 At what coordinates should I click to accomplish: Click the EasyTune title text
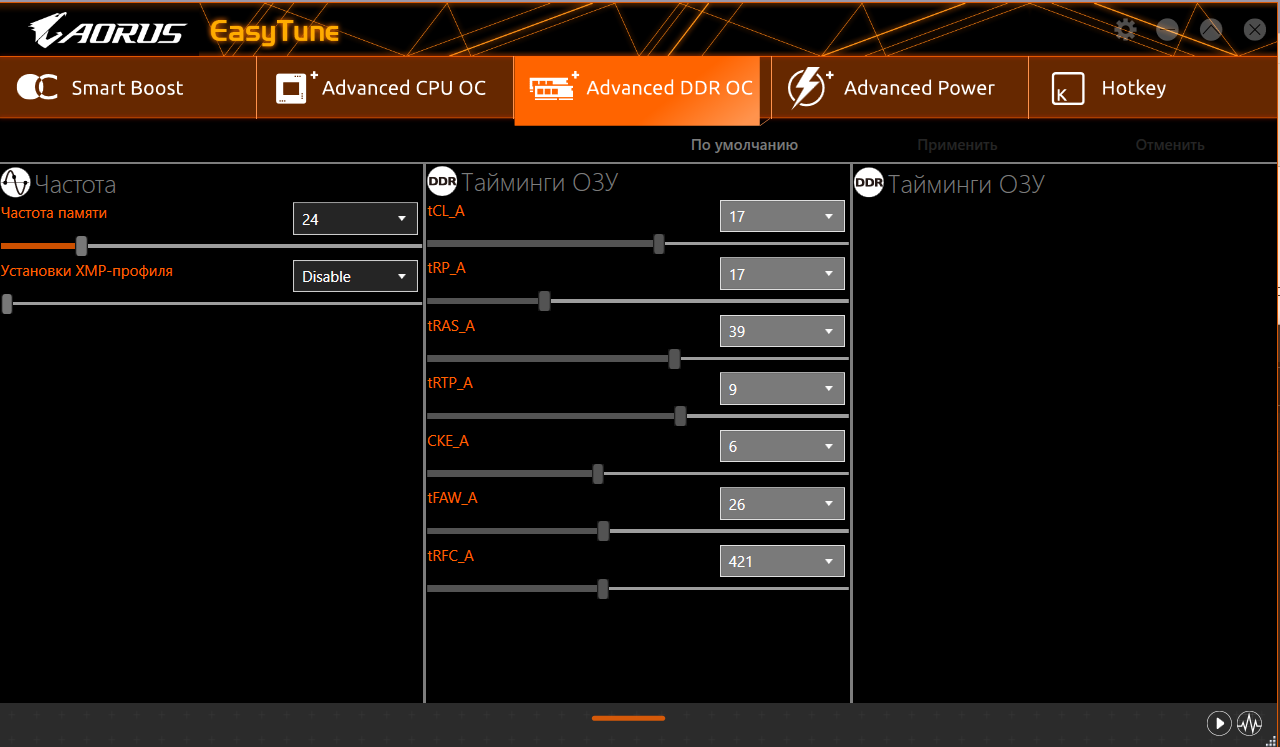coord(274,32)
